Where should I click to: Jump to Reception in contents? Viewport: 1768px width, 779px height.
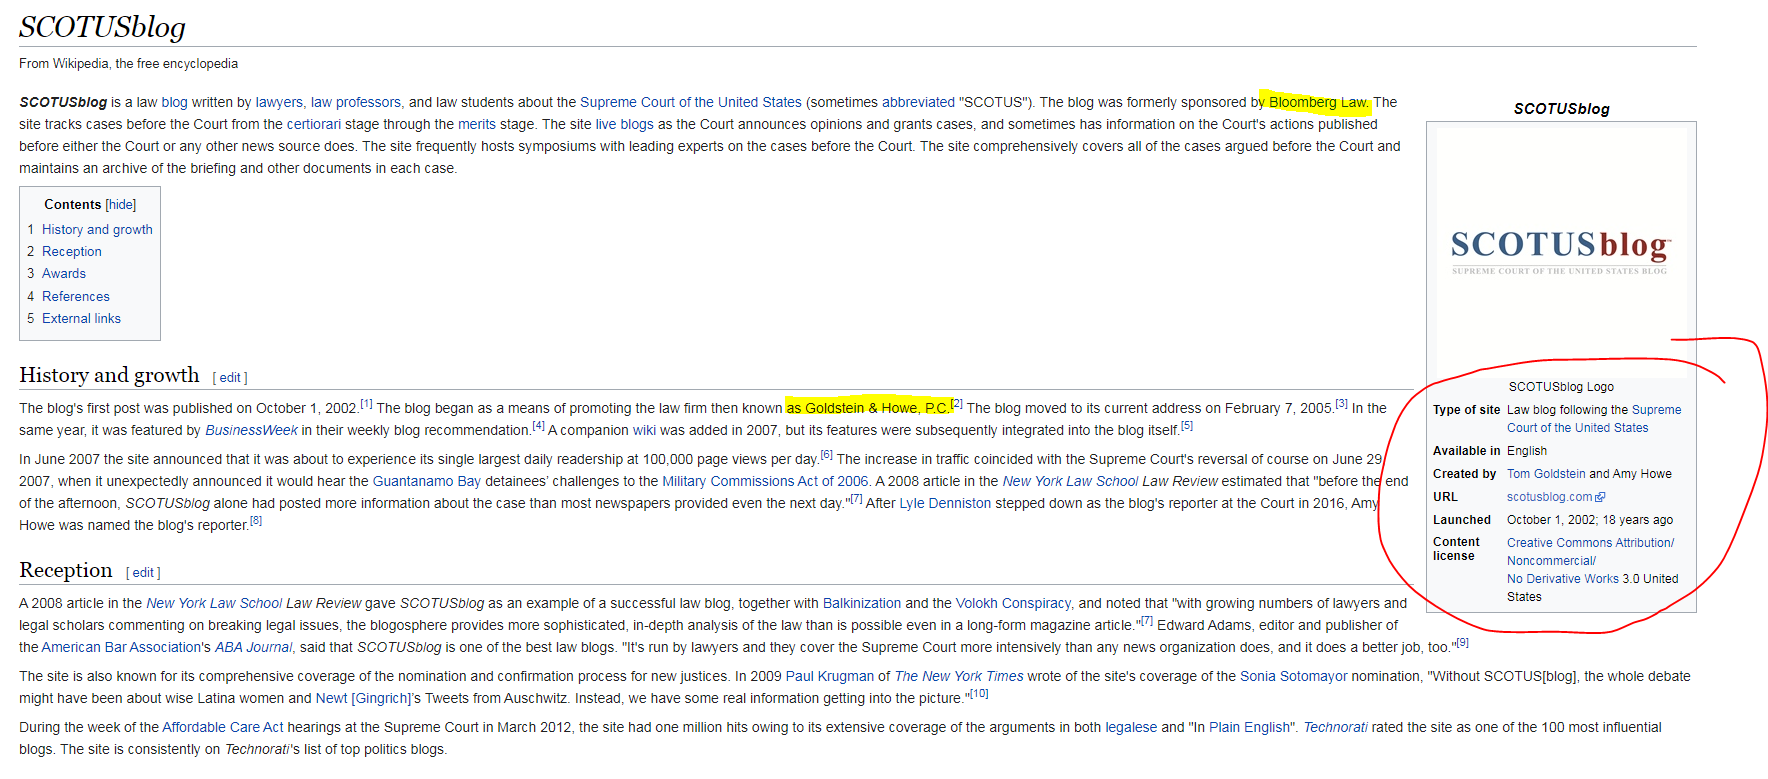click(72, 251)
